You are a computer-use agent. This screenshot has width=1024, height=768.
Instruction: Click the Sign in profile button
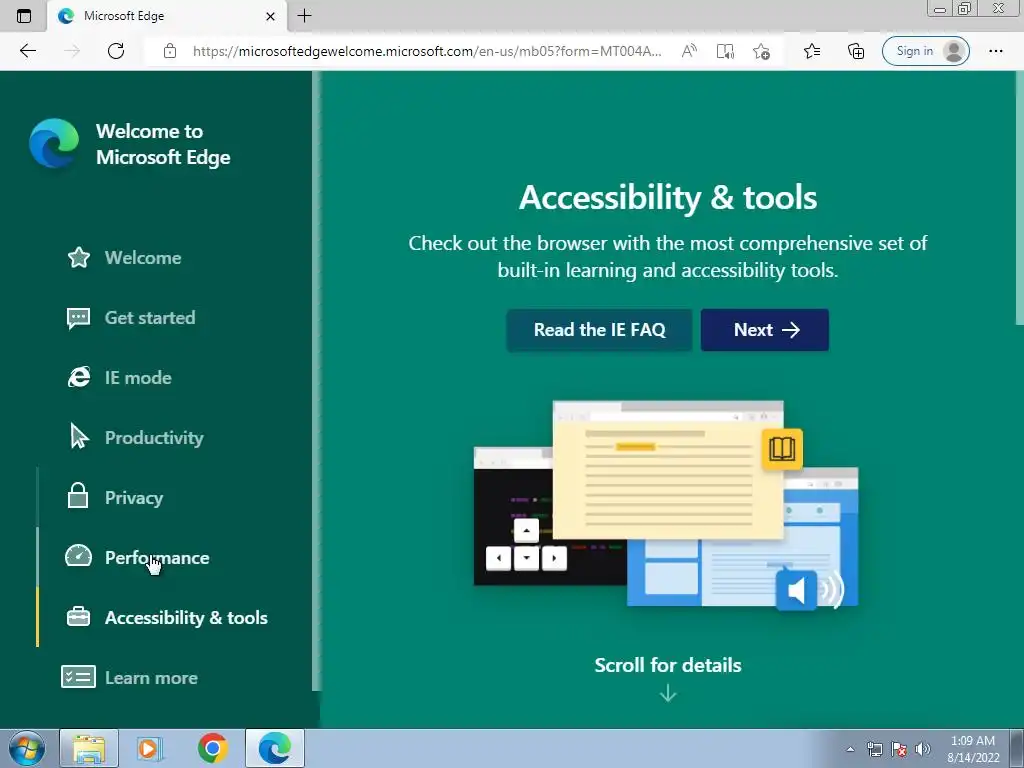(925, 51)
